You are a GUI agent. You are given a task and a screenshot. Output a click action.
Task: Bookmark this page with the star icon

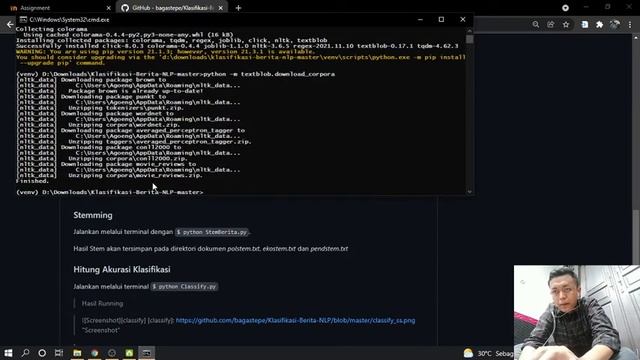click(566, 25)
